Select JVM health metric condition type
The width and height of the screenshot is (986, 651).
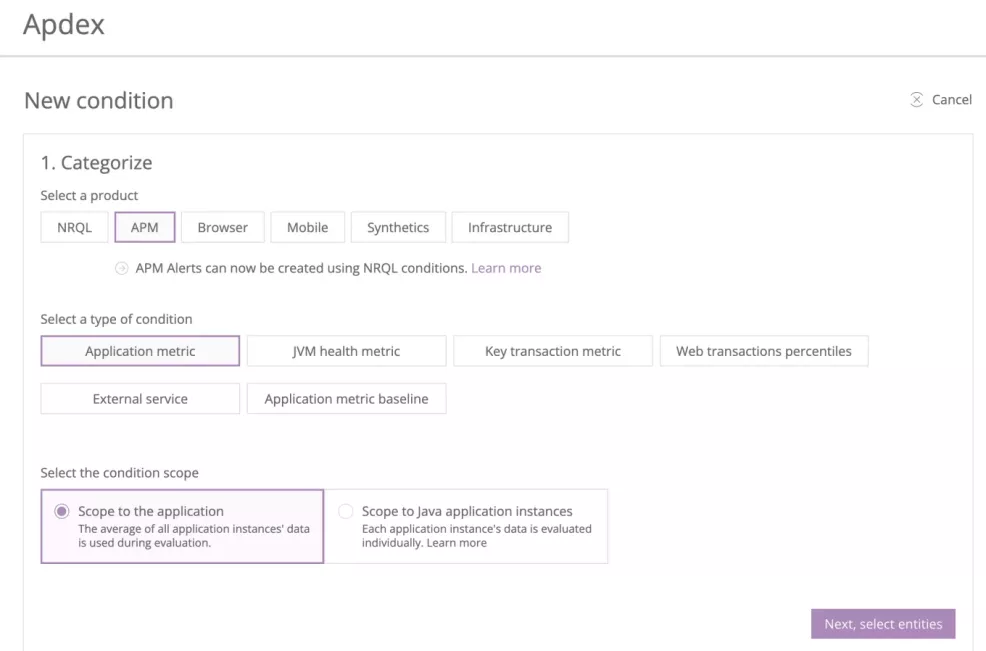tap(346, 351)
